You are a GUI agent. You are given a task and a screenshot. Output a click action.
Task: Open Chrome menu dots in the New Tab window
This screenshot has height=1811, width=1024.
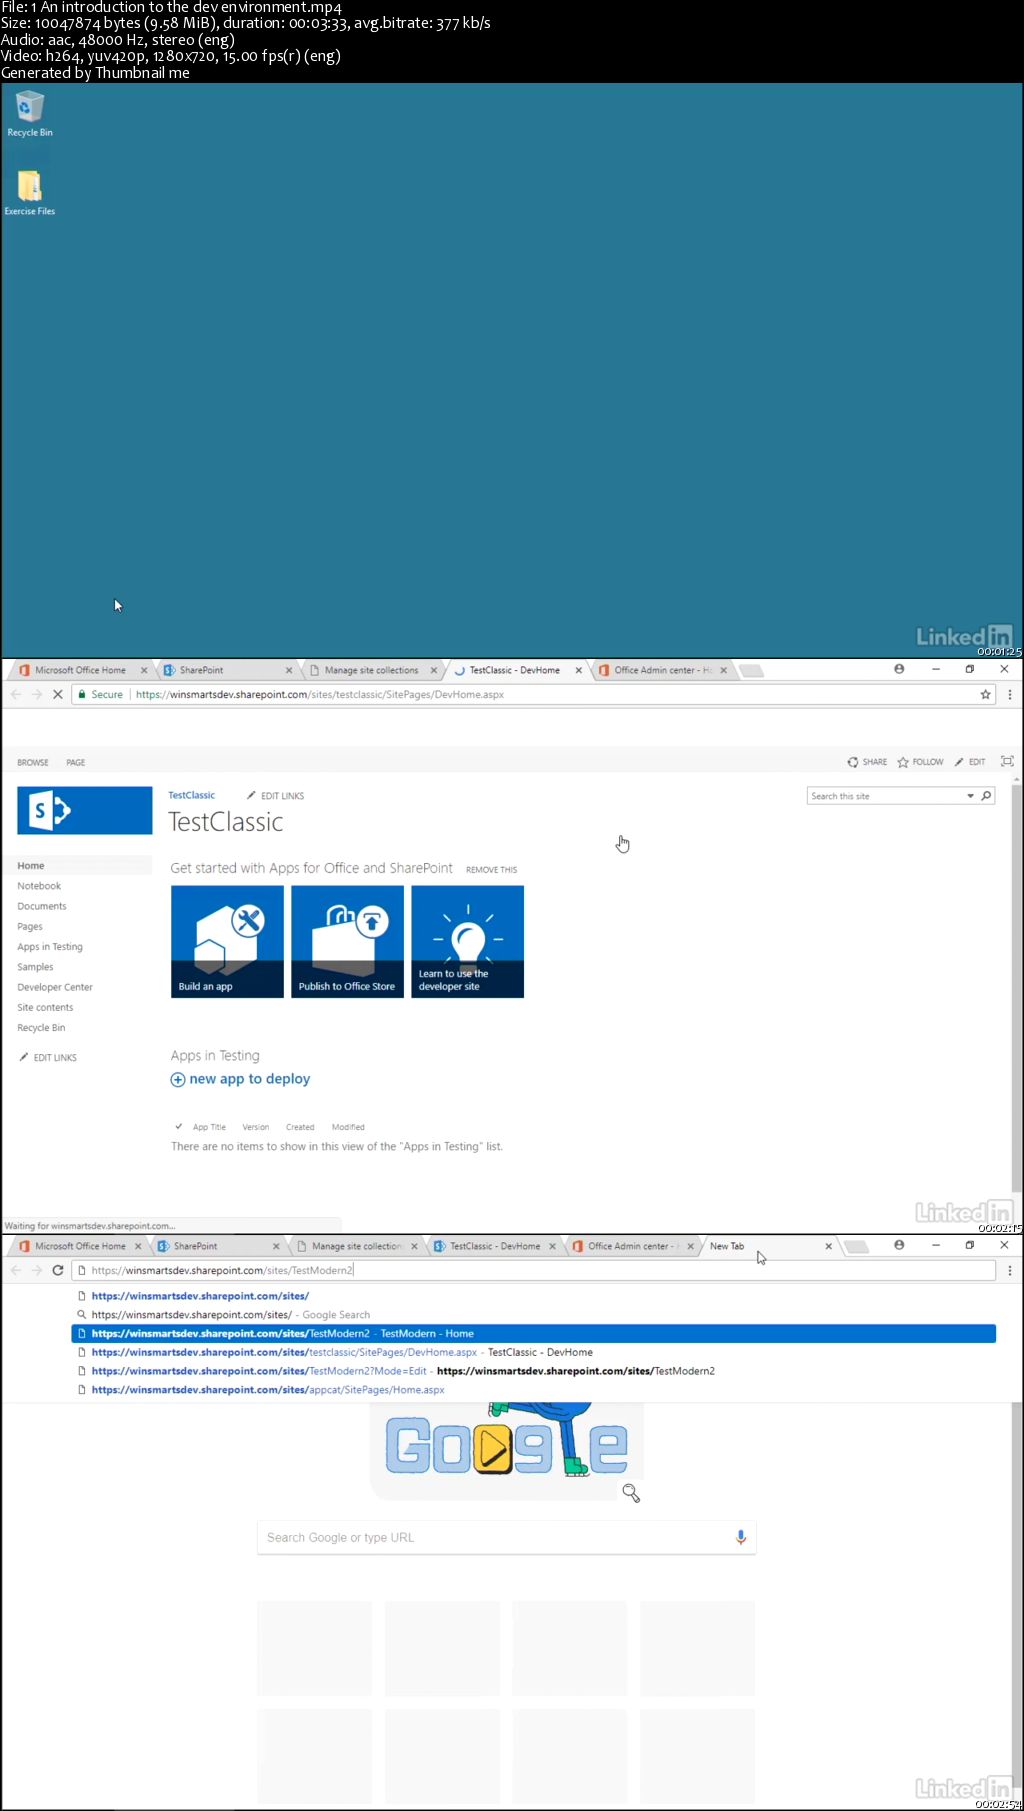tap(1010, 1270)
